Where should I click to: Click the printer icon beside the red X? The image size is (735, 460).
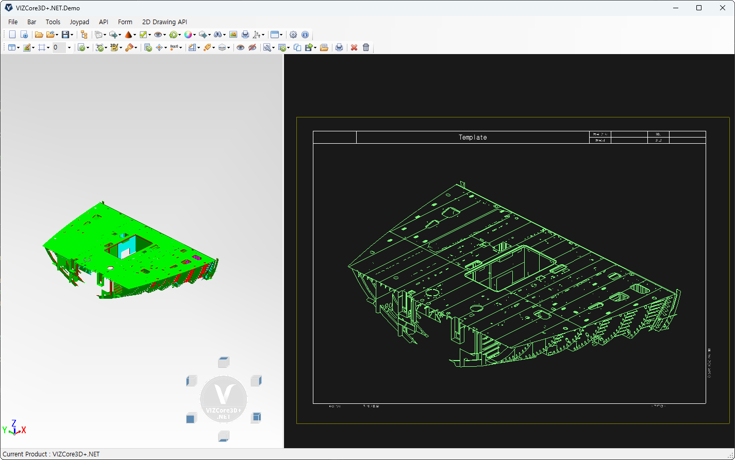click(x=339, y=47)
